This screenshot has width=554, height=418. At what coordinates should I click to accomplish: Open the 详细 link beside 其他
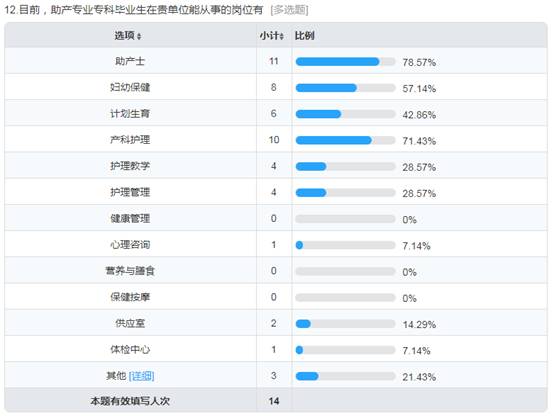point(142,376)
